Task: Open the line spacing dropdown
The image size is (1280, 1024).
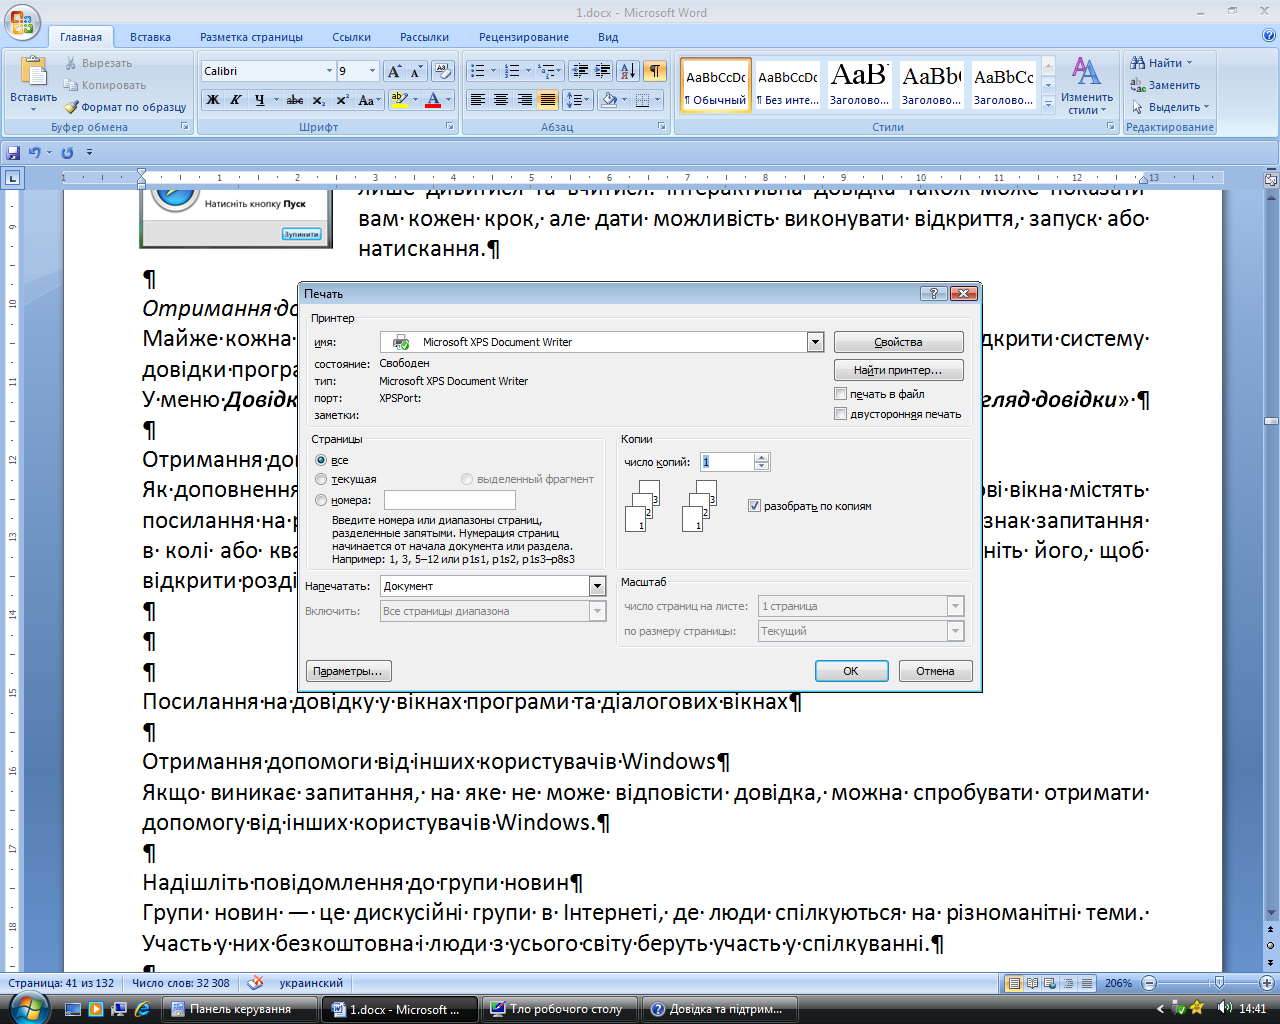Action: click(578, 100)
